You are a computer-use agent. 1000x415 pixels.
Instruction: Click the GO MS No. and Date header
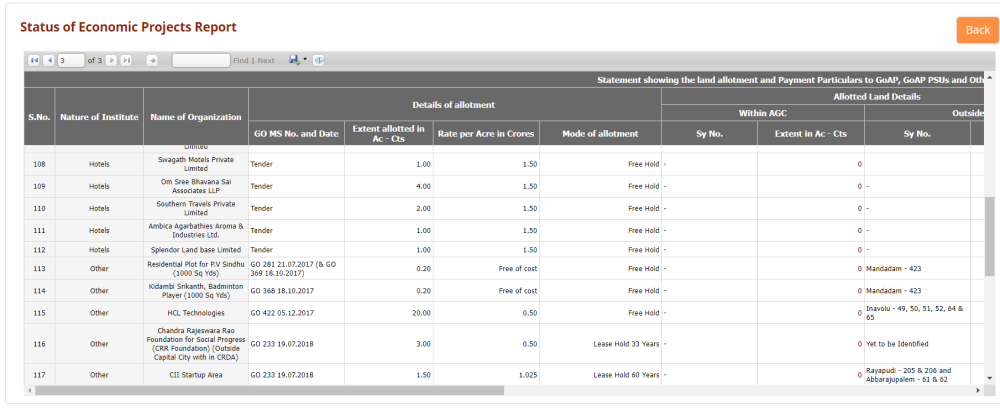(x=297, y=133)
